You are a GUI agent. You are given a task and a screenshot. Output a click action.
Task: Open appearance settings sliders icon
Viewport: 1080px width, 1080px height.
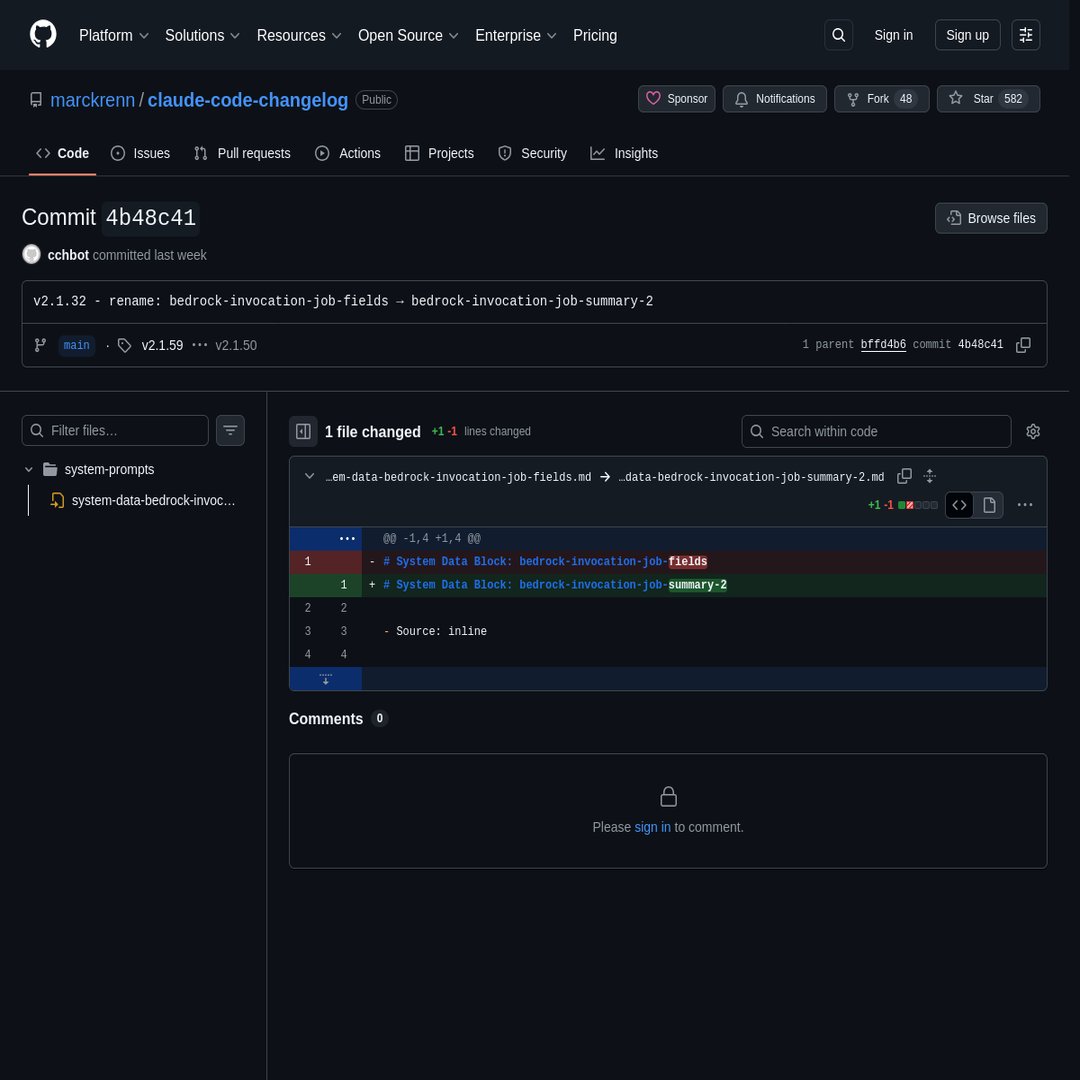[1026, 35]
